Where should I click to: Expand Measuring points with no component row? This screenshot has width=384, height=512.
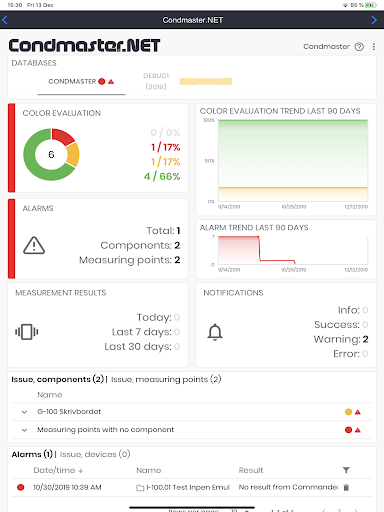24,430
